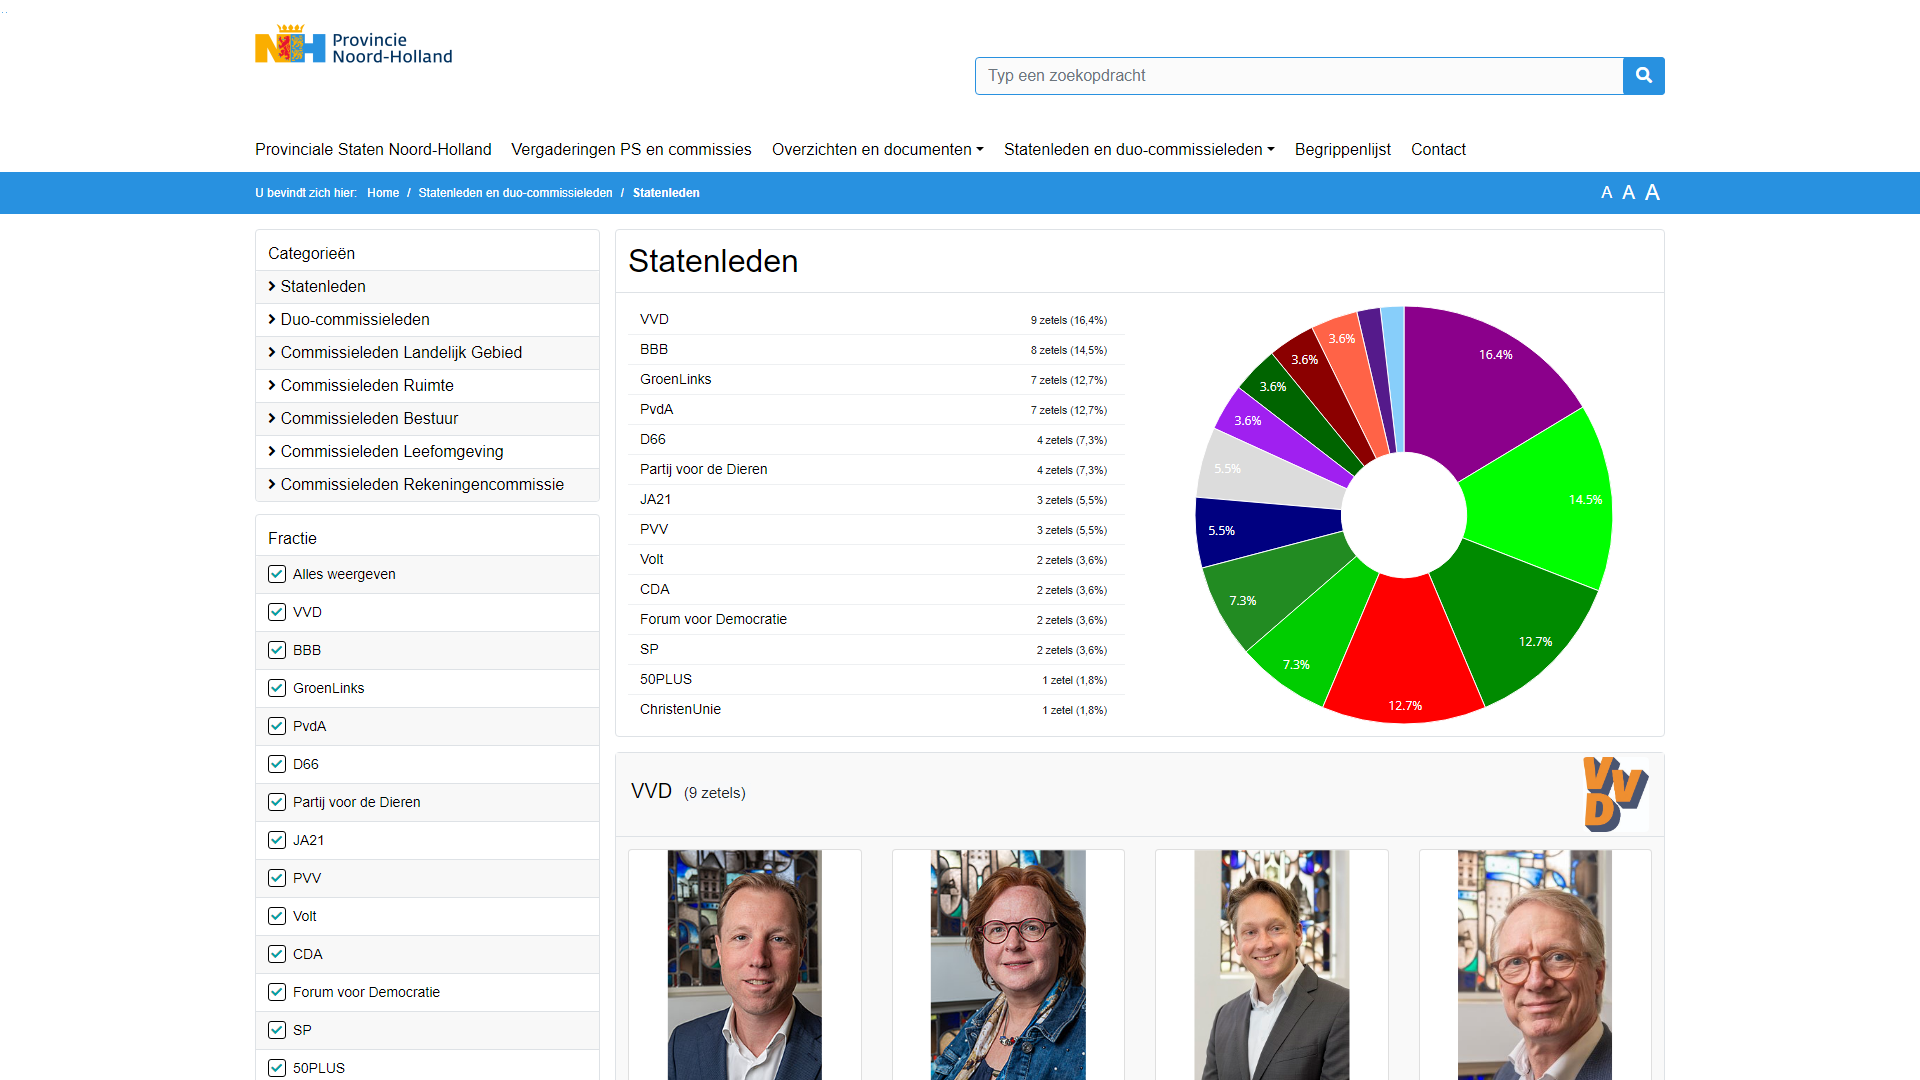Click JA21 row in seats table
Viewport: 1920px width, 1080px height.
pos(875,500)
